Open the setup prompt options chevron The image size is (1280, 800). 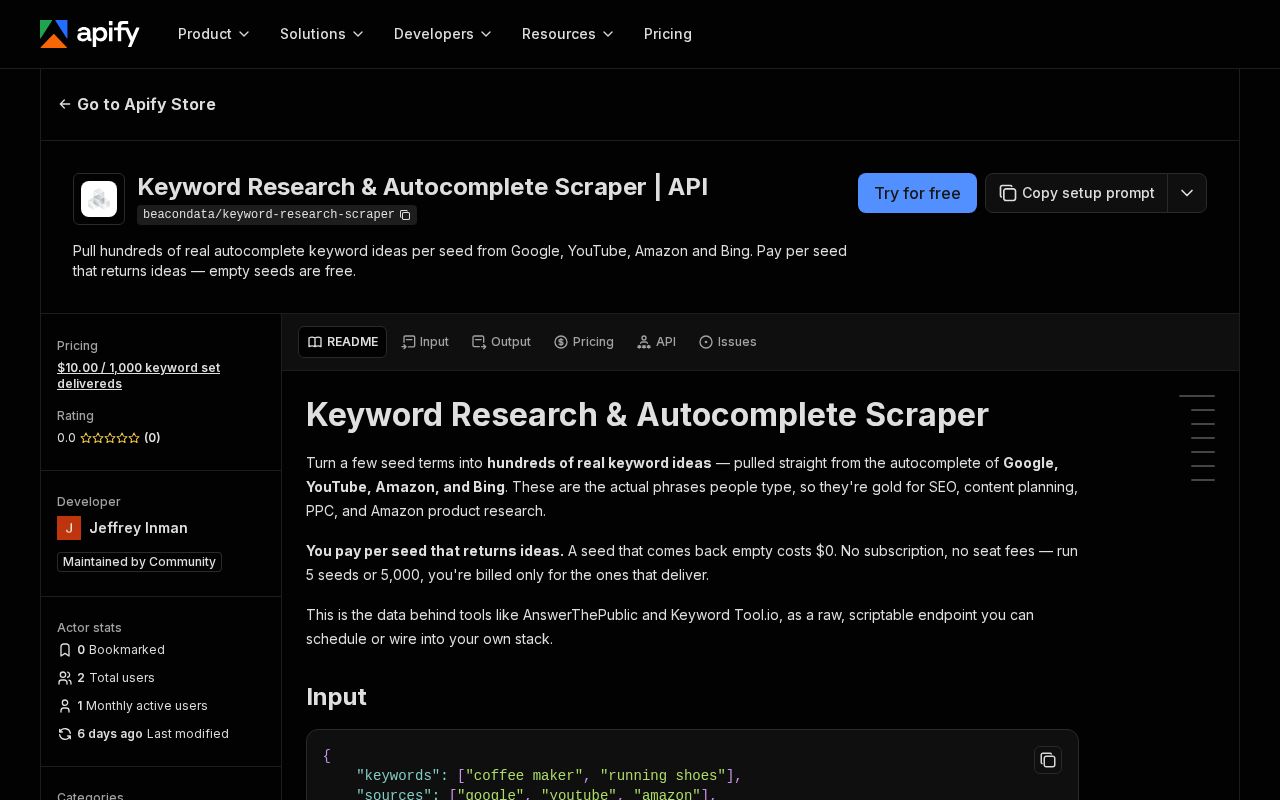pyautogui.click(x=1187, y=193)
